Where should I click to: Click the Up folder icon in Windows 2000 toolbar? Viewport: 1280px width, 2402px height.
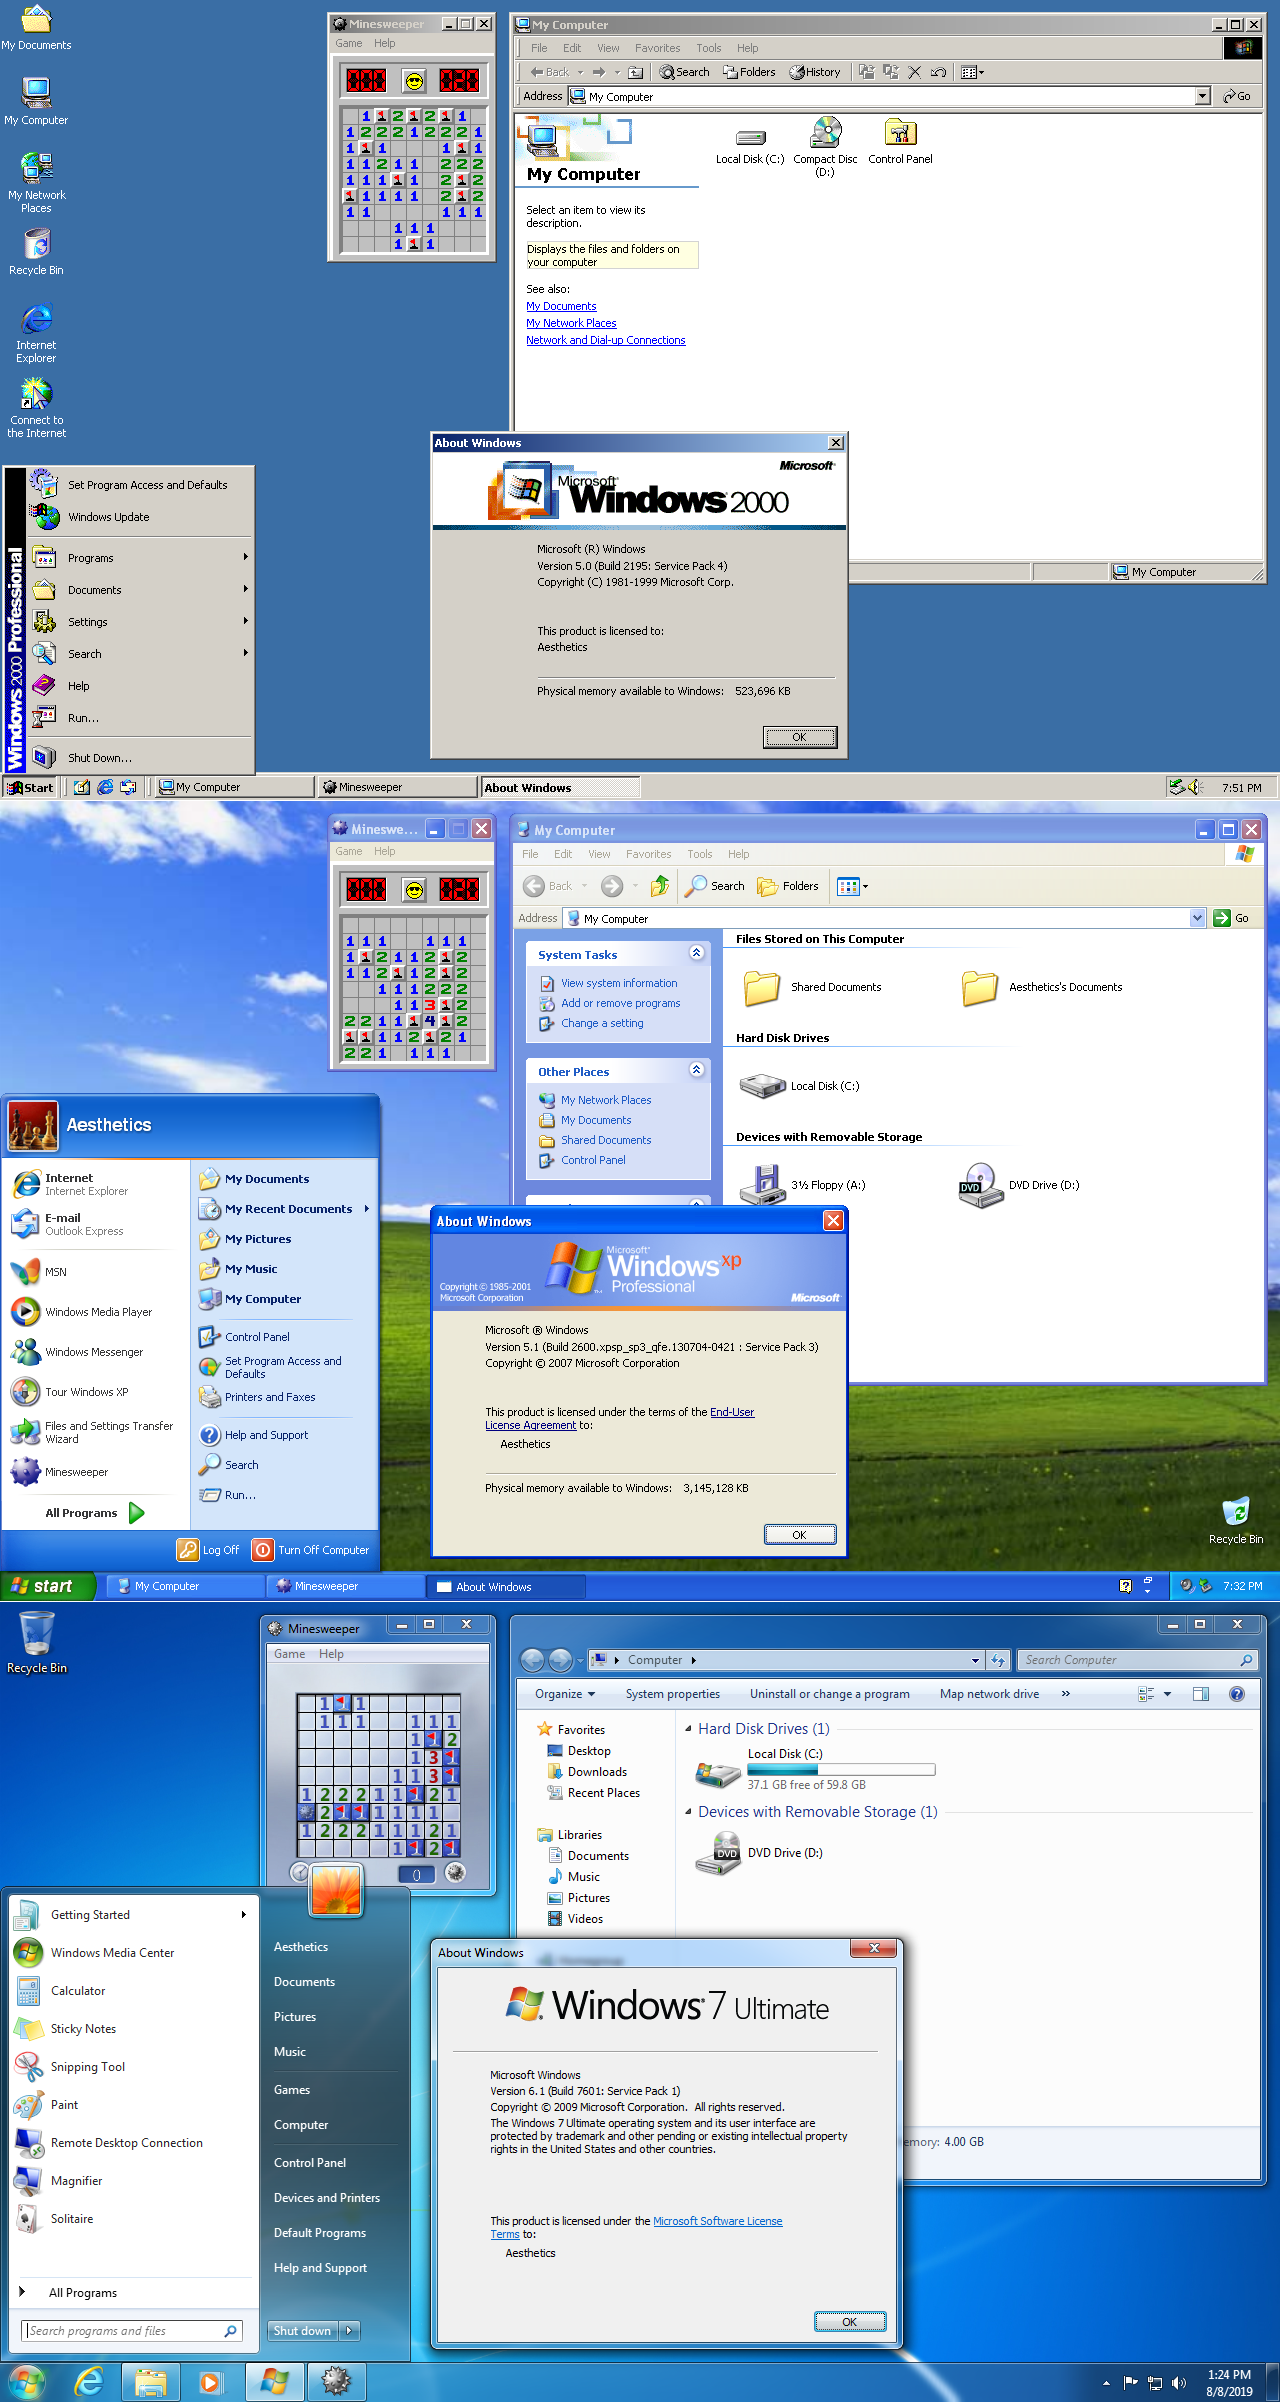[x=636, y=72]
